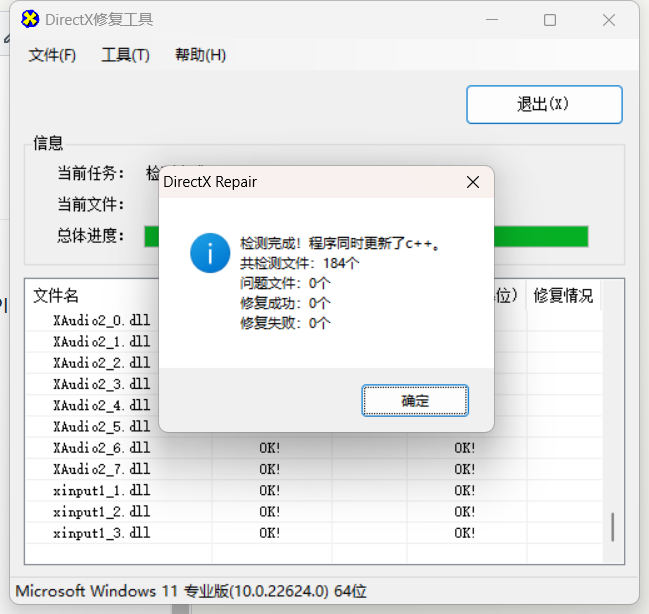
Task: Click the 修复失败: 0个 line
Action: [285, 323]
